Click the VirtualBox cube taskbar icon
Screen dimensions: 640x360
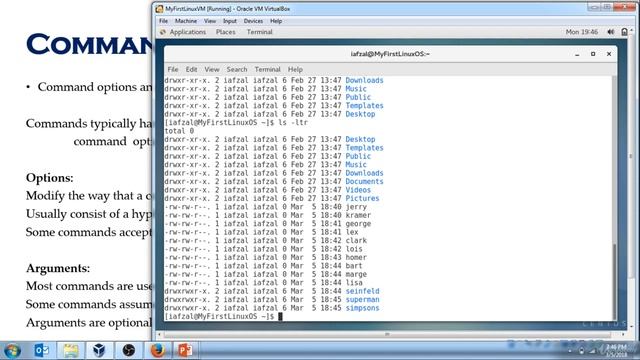(99, 350)
